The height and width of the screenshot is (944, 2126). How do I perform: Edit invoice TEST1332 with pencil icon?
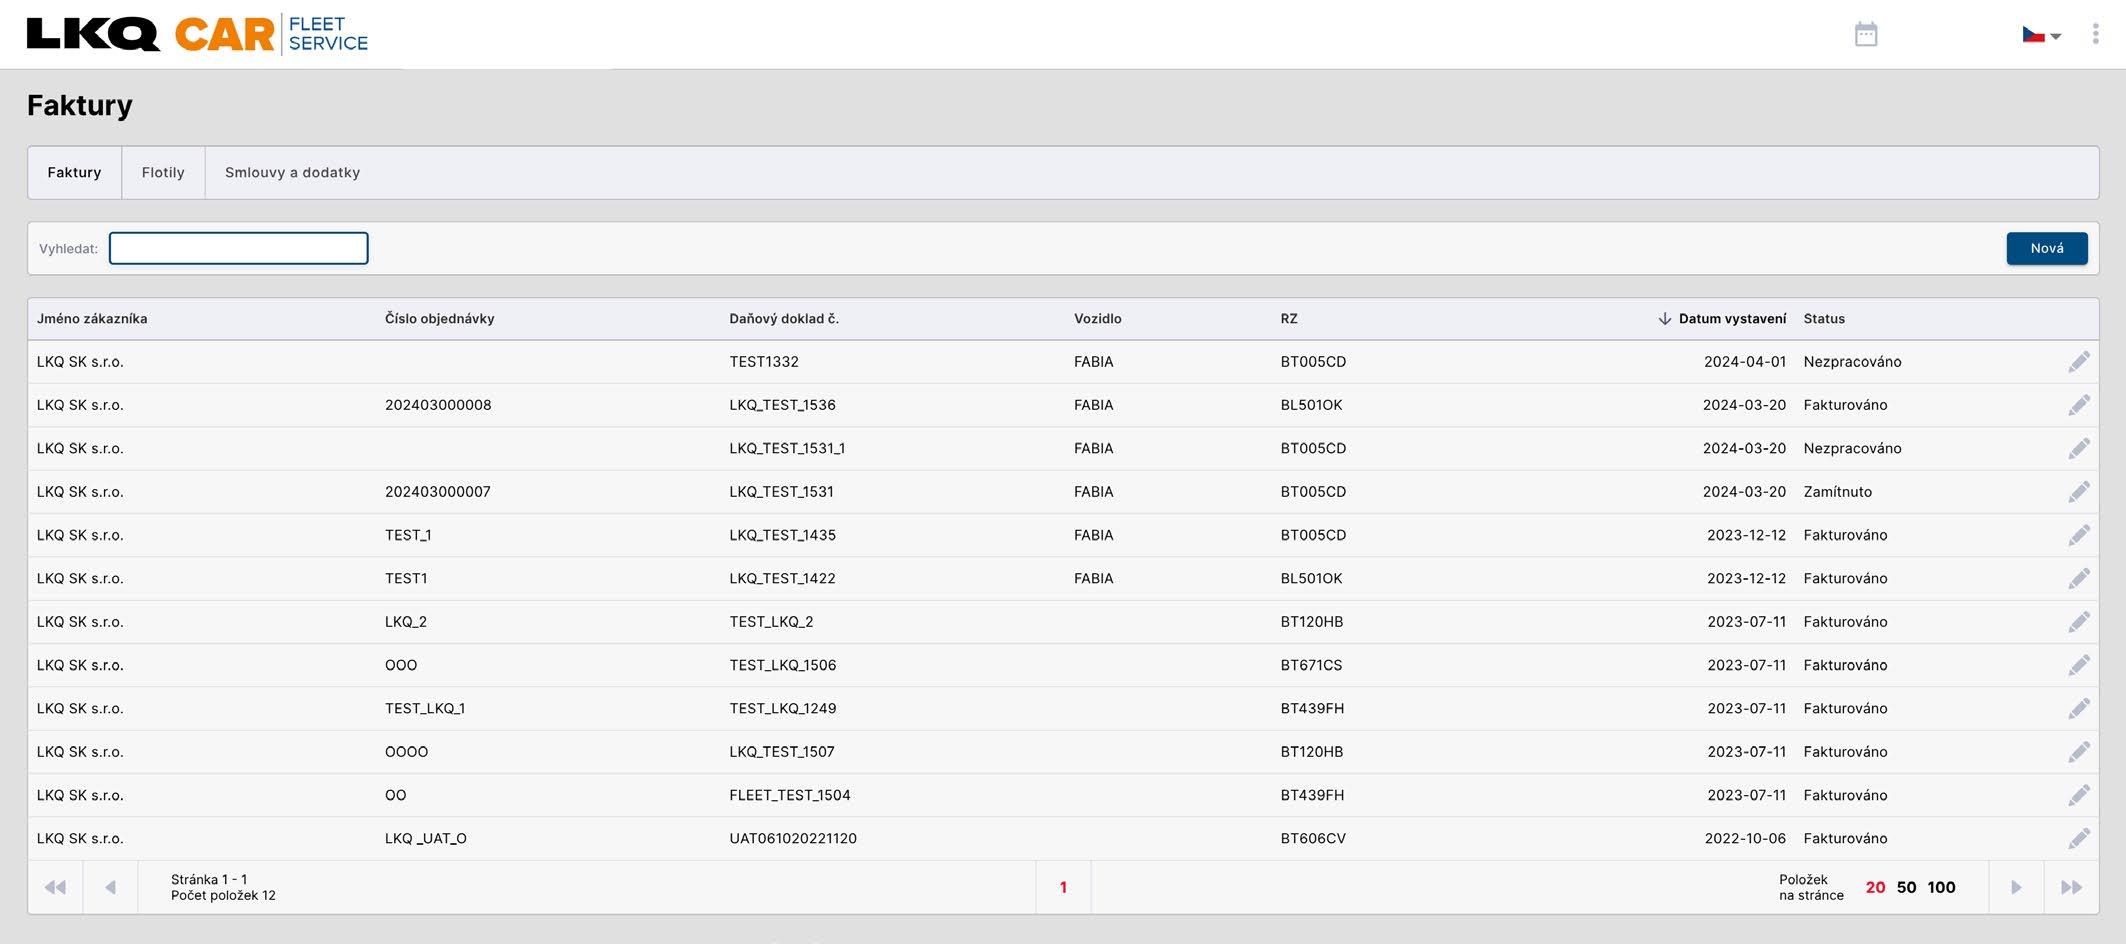click(2078, 362)
